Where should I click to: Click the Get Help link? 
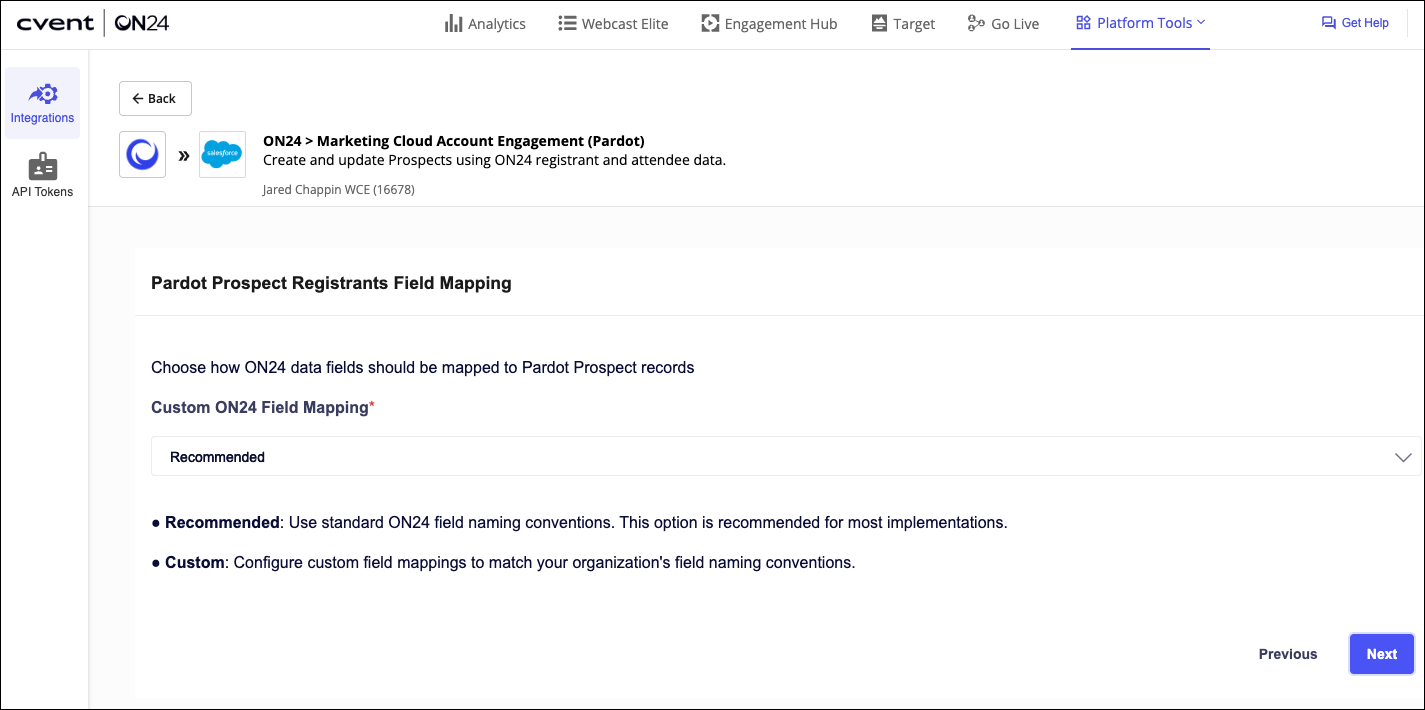[1355, 23]
